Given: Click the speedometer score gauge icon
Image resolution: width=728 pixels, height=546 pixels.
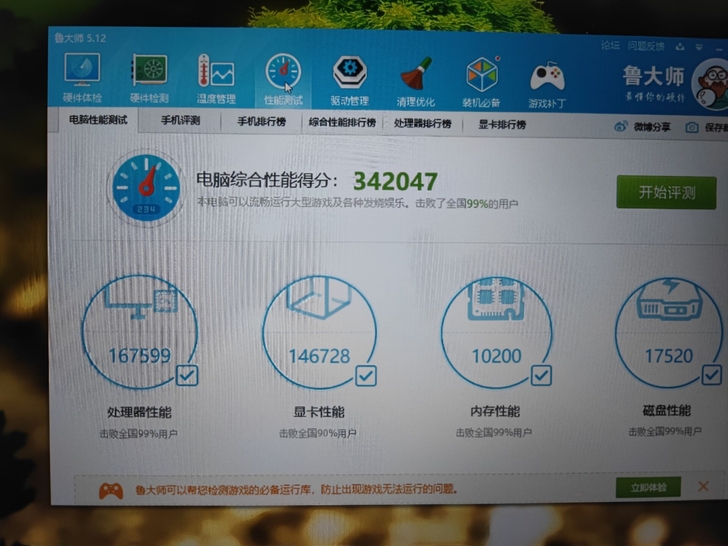Looking at the screenshot, I should (x=146, y=188).
